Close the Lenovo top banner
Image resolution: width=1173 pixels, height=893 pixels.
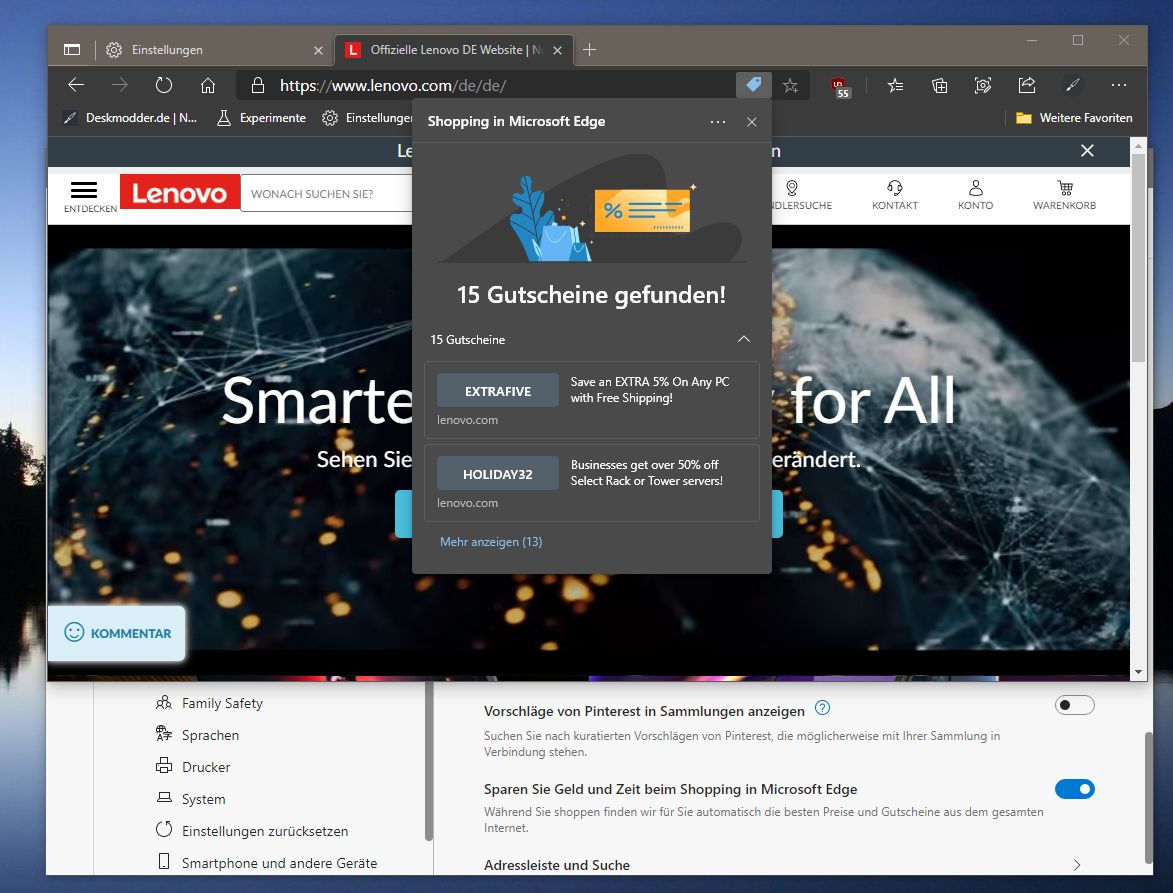[x=1087, y=151]
